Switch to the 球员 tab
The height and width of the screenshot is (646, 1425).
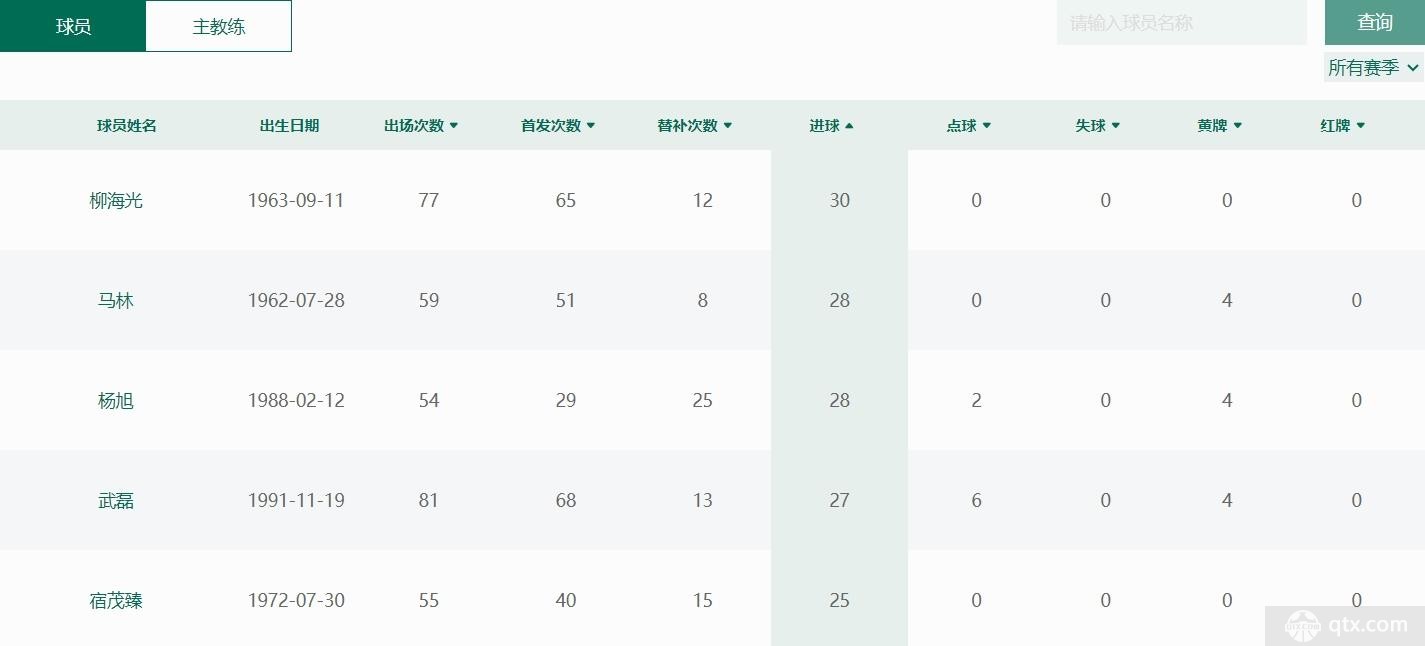[x=73, y=26]
